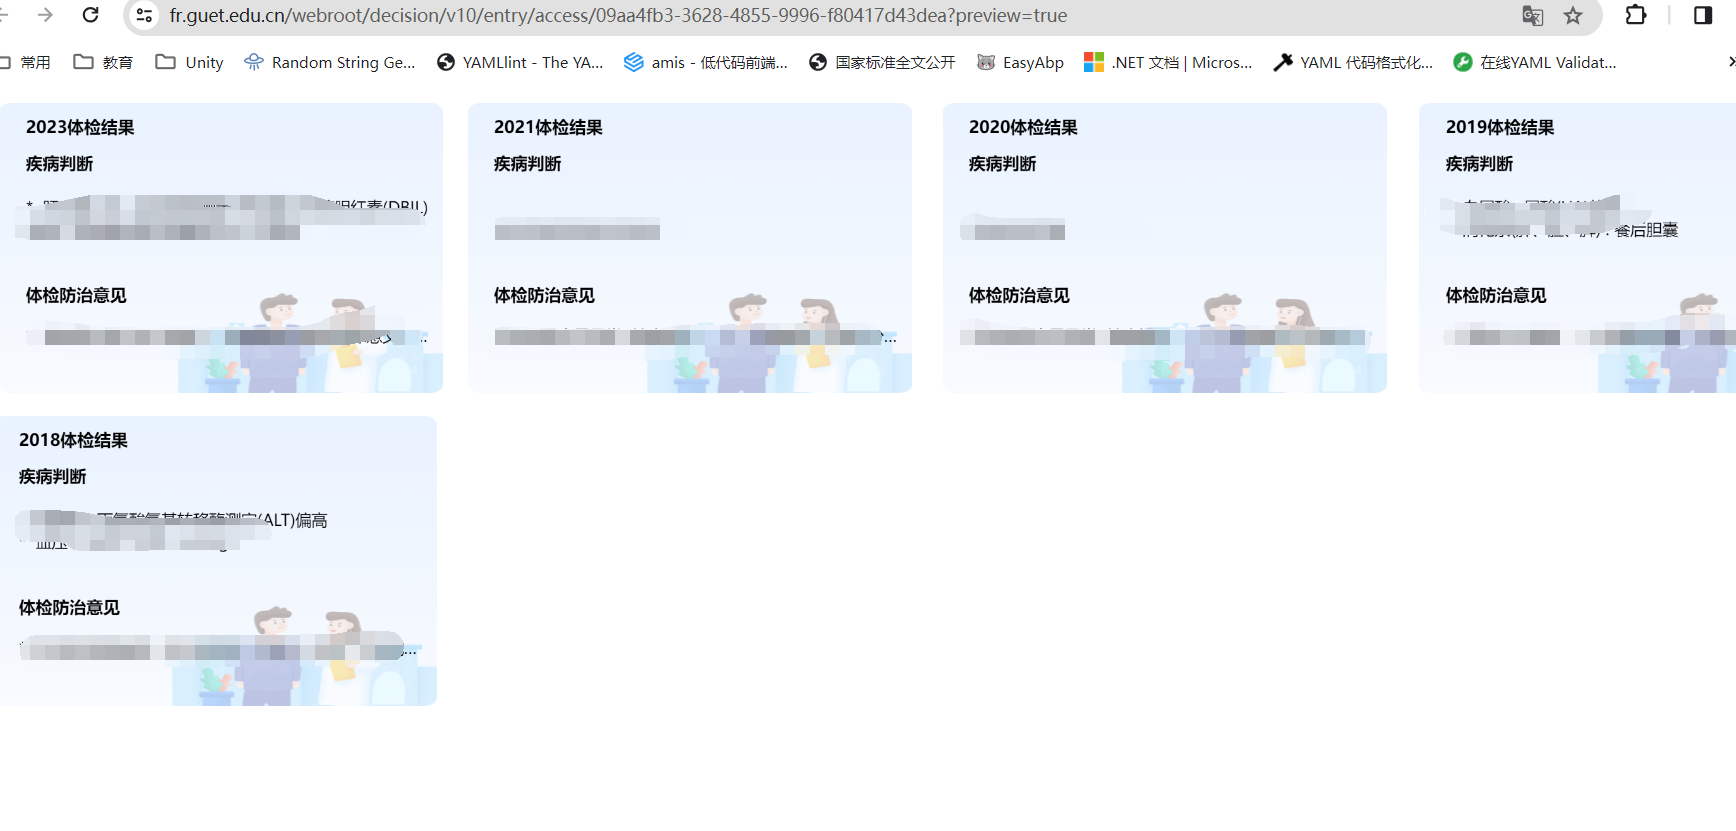Open the amis 低代码前端 bookmark
The width and height of the screenshot is (1736, 831).
pos(706,62)
